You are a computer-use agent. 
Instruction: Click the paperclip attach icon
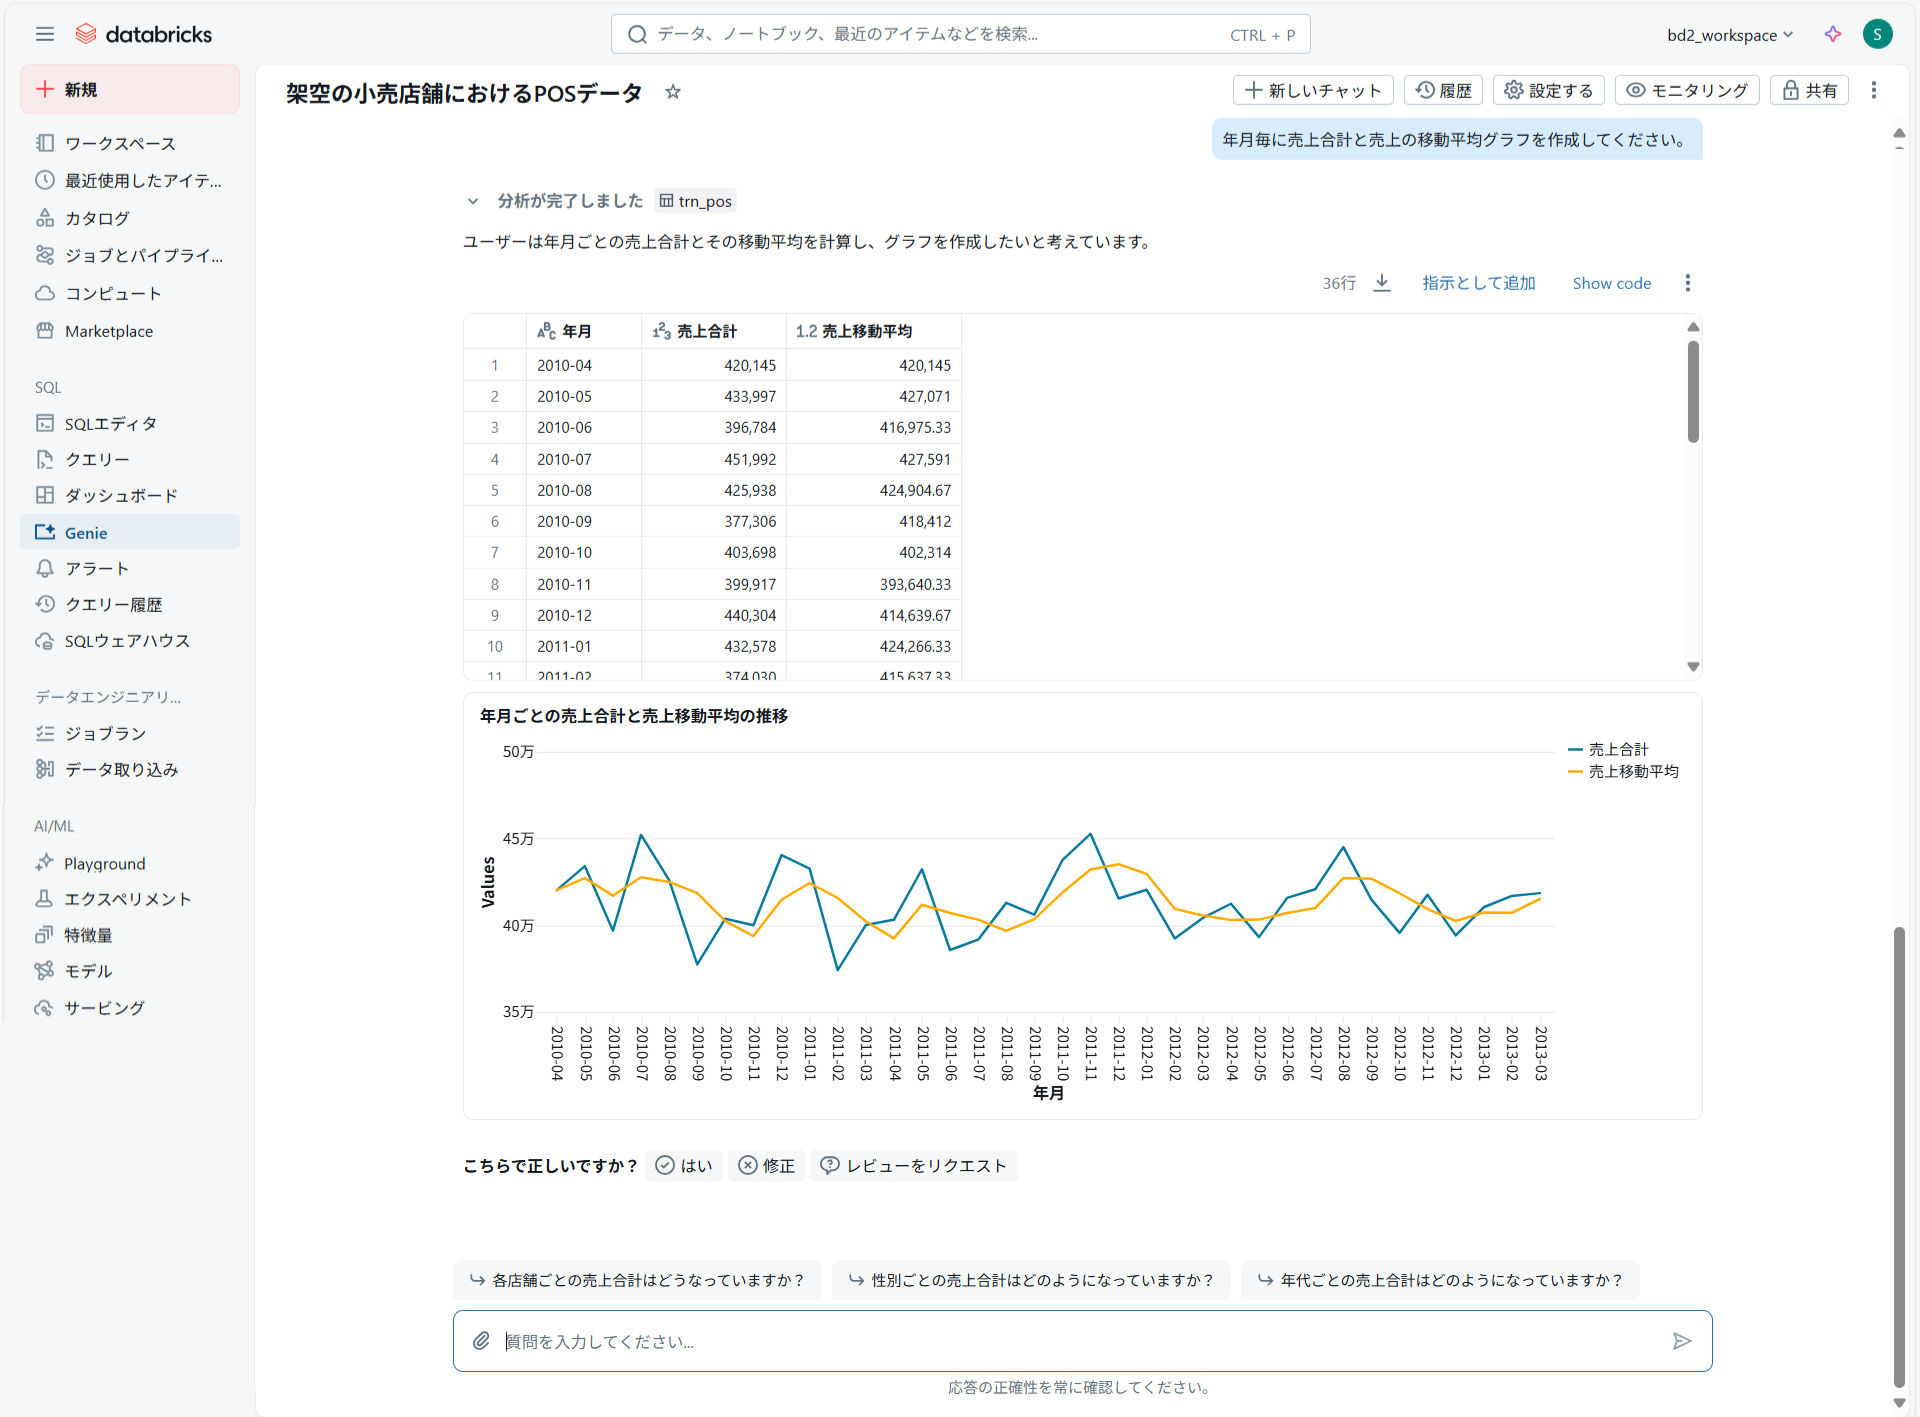(482, 1340)
